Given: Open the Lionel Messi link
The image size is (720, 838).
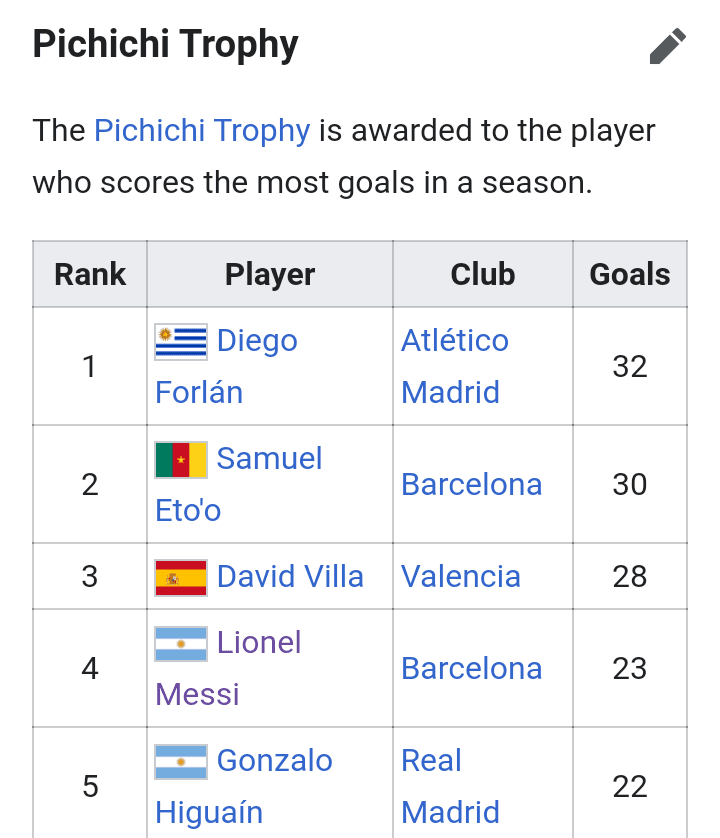Looking at the screenshot, I should pos(228,668).
